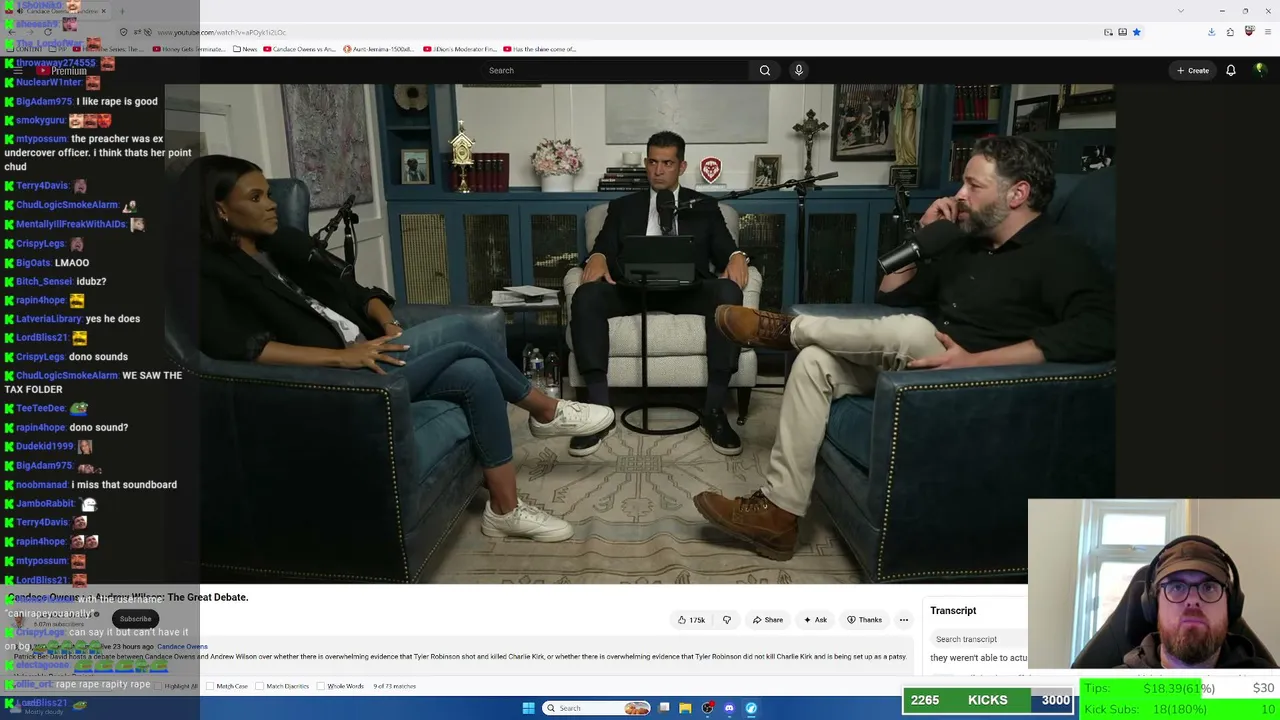
Task: Share the debate video
Action: [x=768, y=620]
